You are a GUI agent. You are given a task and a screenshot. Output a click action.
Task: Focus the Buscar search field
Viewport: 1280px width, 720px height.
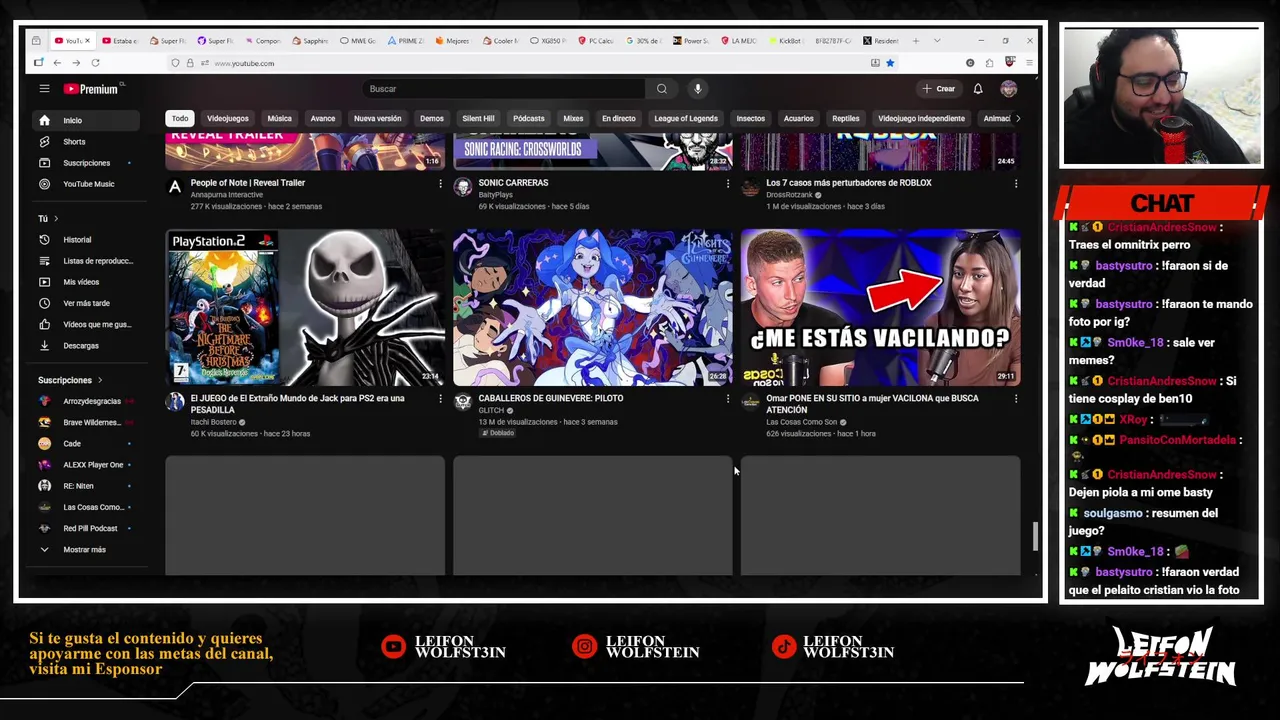(503, 89)
